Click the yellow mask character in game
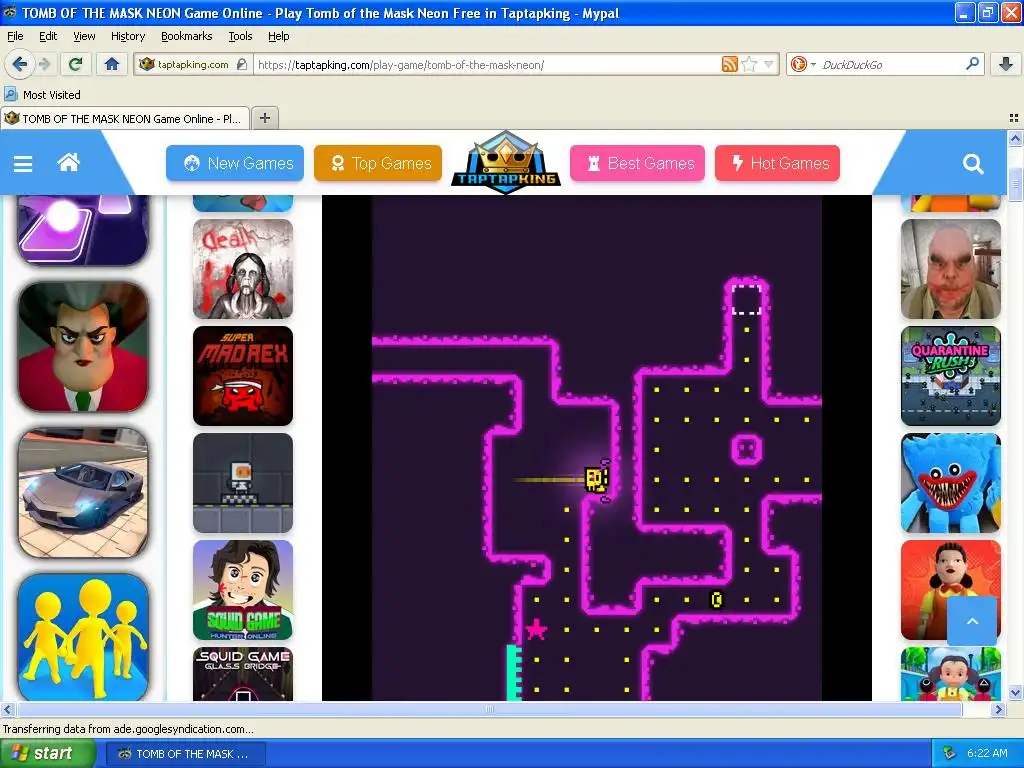Screen dimensions: 1024x768 click(x=597, y=480)
